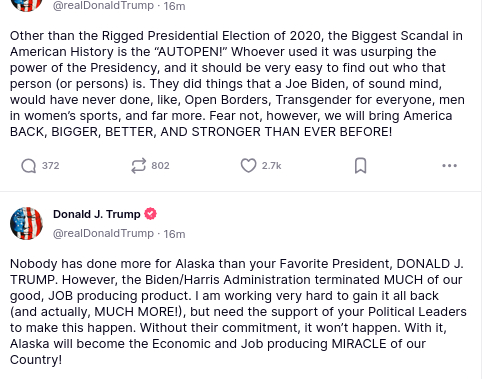Bookmark the AUTOPEN post
496x379 pixels.
coord(360,166)
